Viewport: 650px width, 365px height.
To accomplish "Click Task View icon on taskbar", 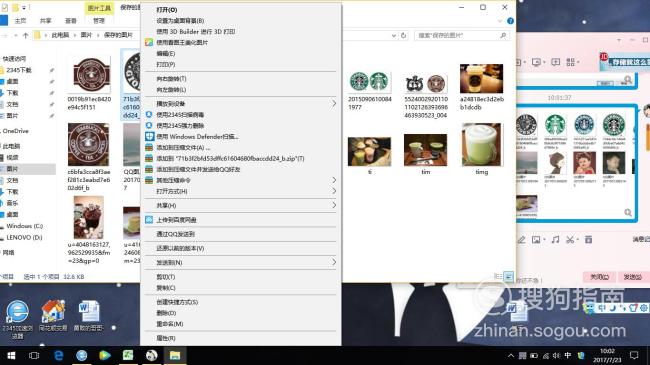I will pos(34,355).
